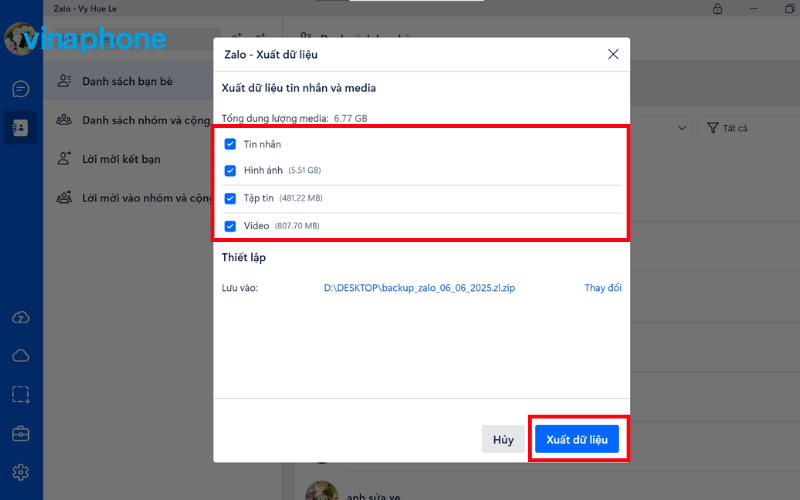Toggle the Video checkbox

point(230,226)
